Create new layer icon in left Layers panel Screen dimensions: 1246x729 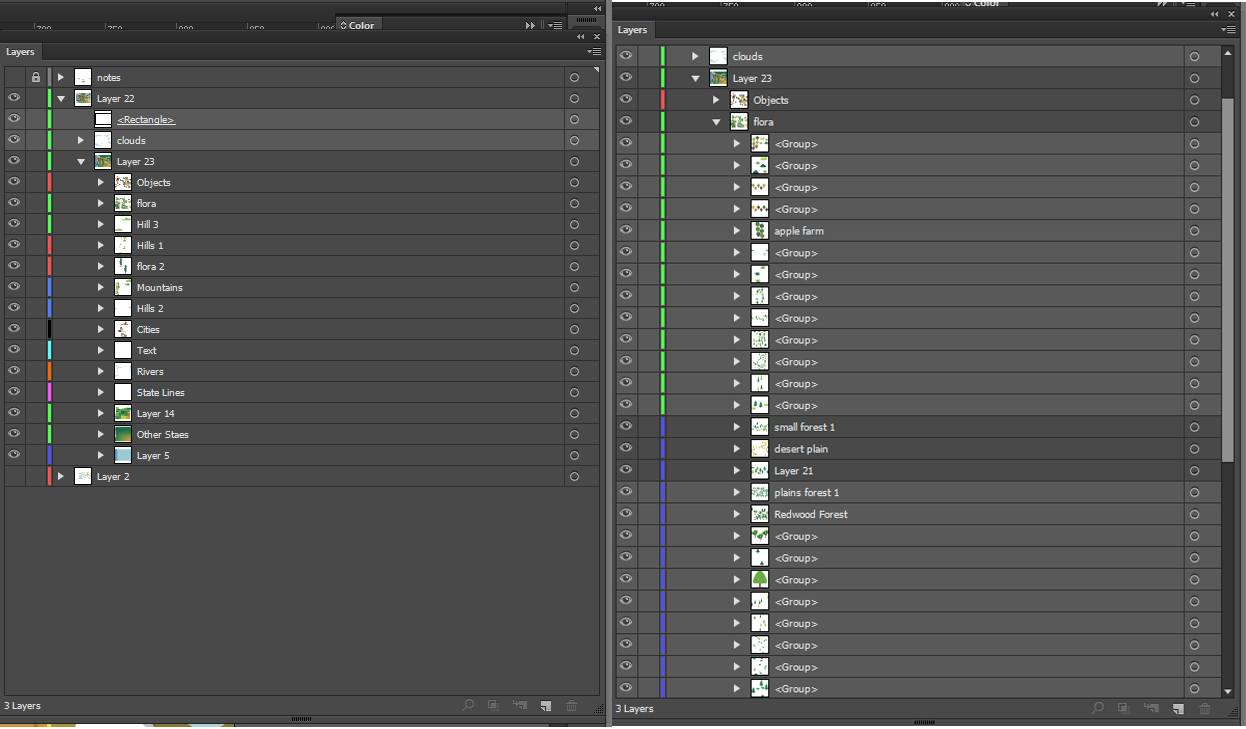(546, 705)
